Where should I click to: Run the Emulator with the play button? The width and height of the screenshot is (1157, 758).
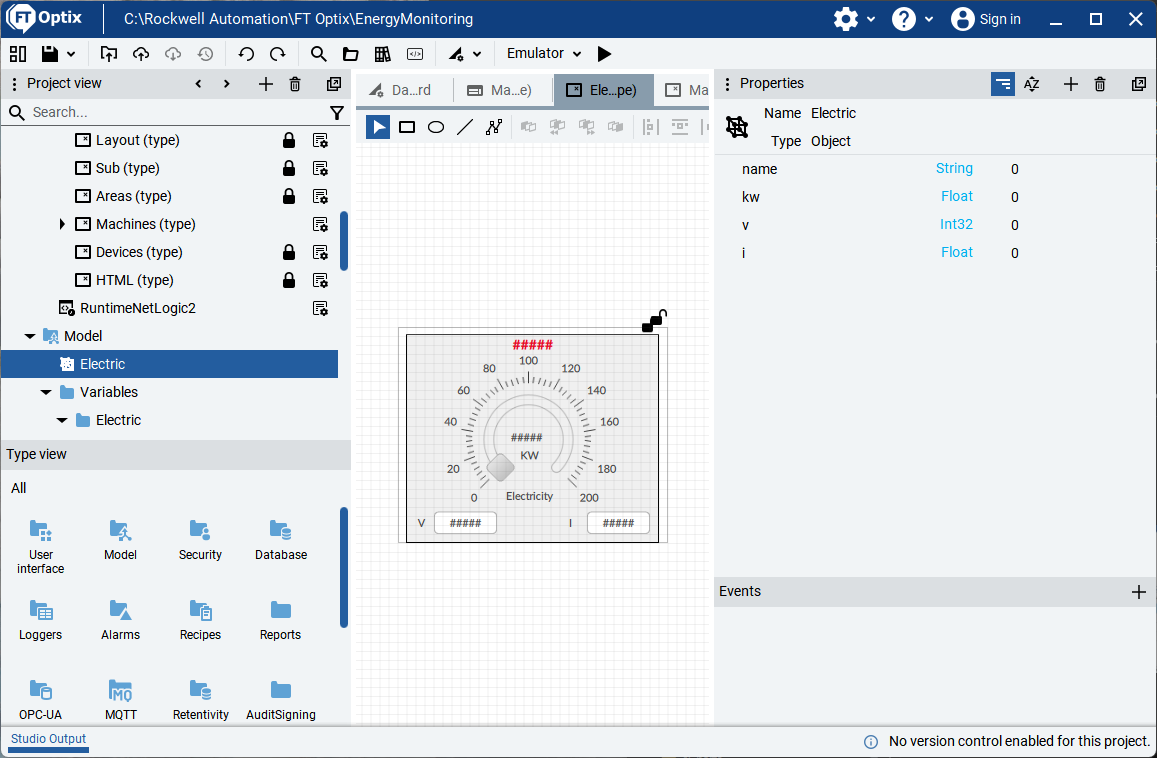click(604, 54)
